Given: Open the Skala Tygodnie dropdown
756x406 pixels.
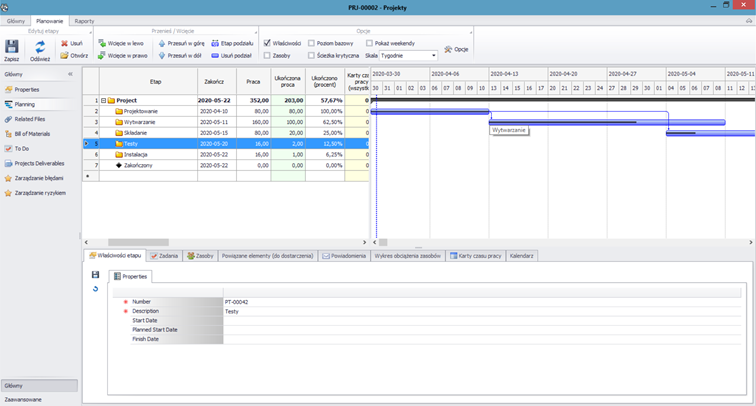Looking at the screenshot, I should pos(408,55).
